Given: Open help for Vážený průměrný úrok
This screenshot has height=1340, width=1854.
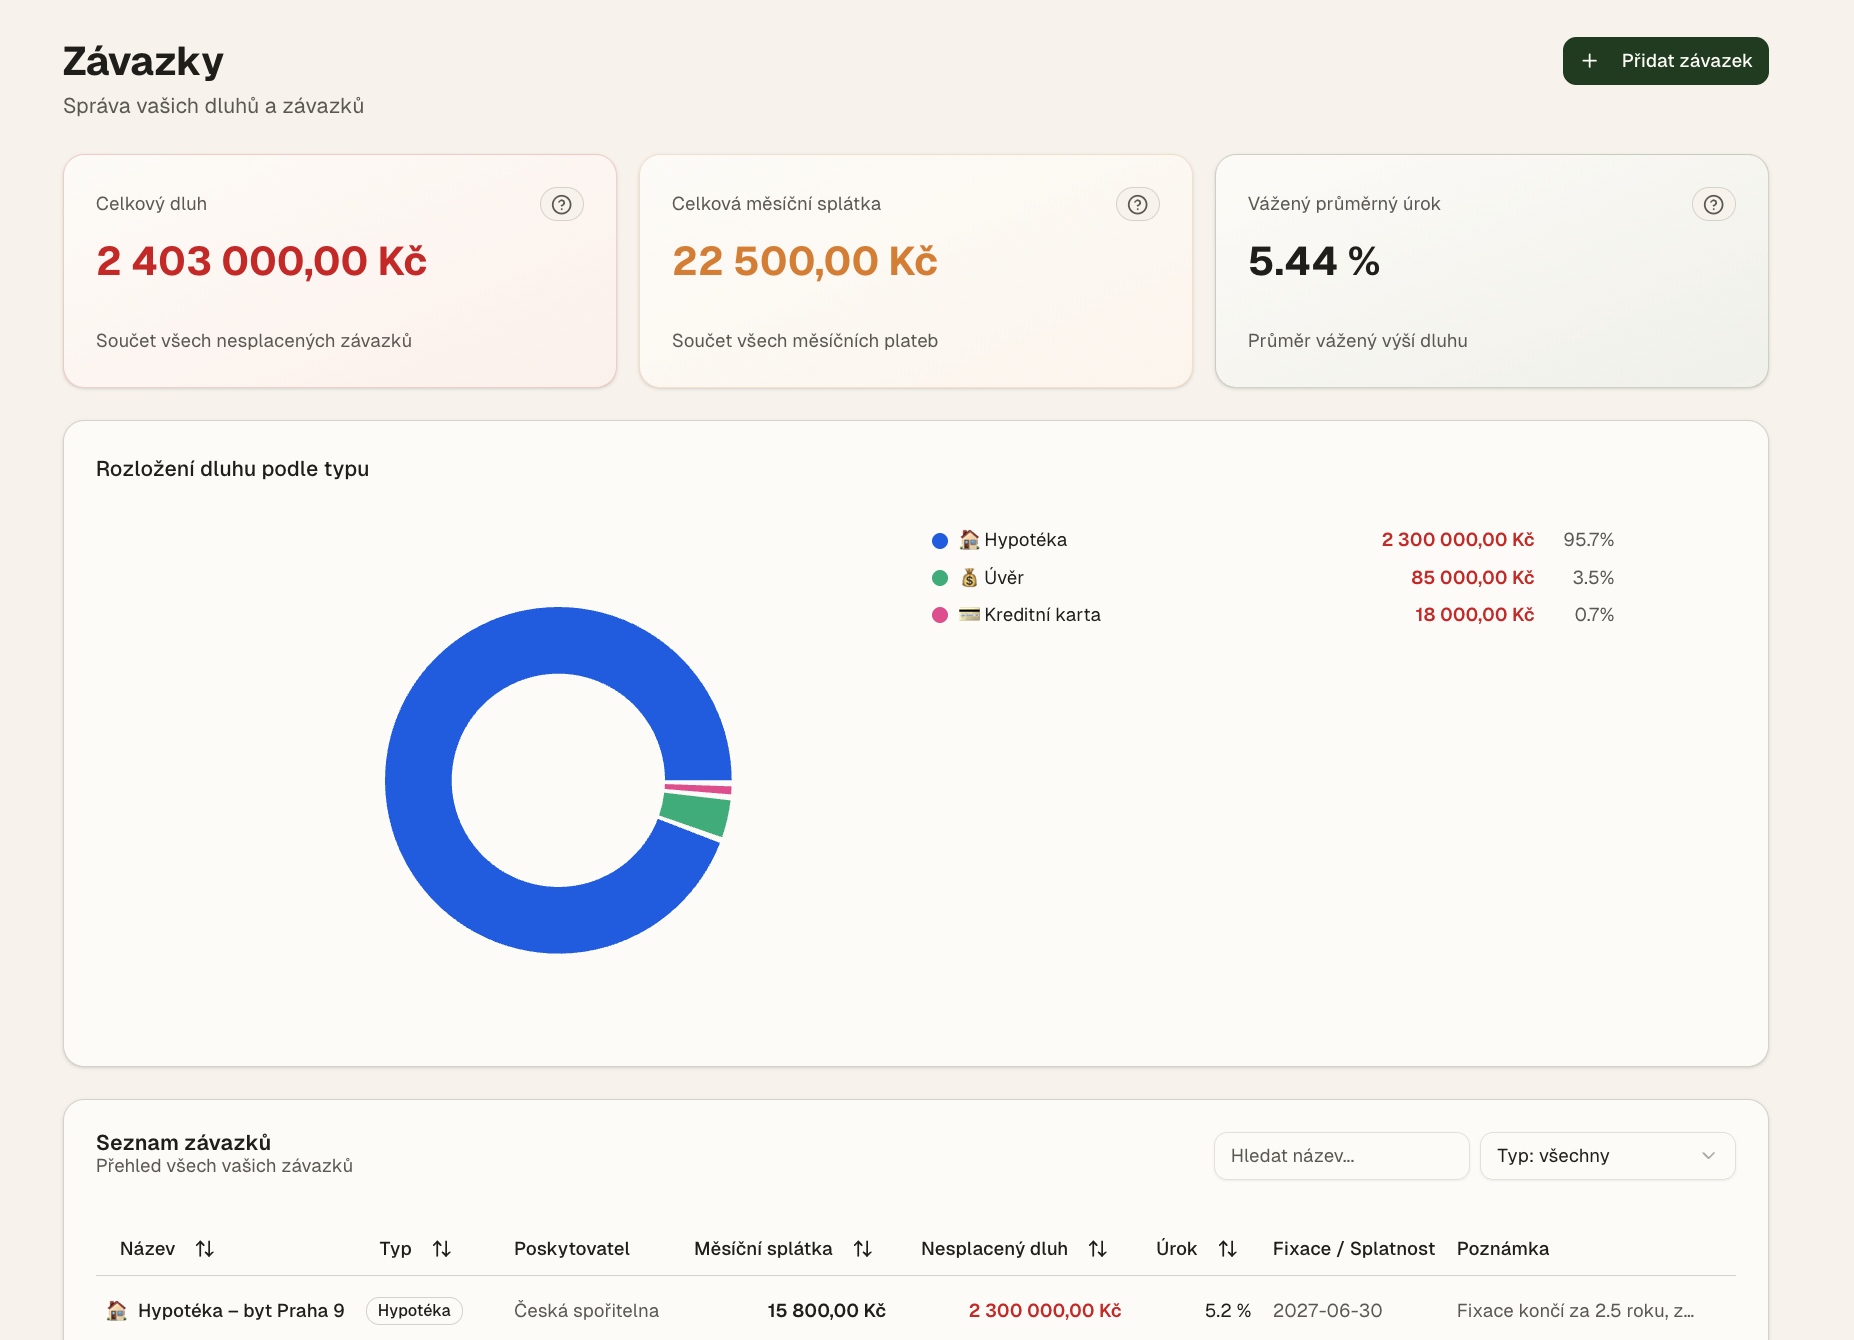Looking at the screenshot, I should pyautogui.click(x=1713, y=204).
